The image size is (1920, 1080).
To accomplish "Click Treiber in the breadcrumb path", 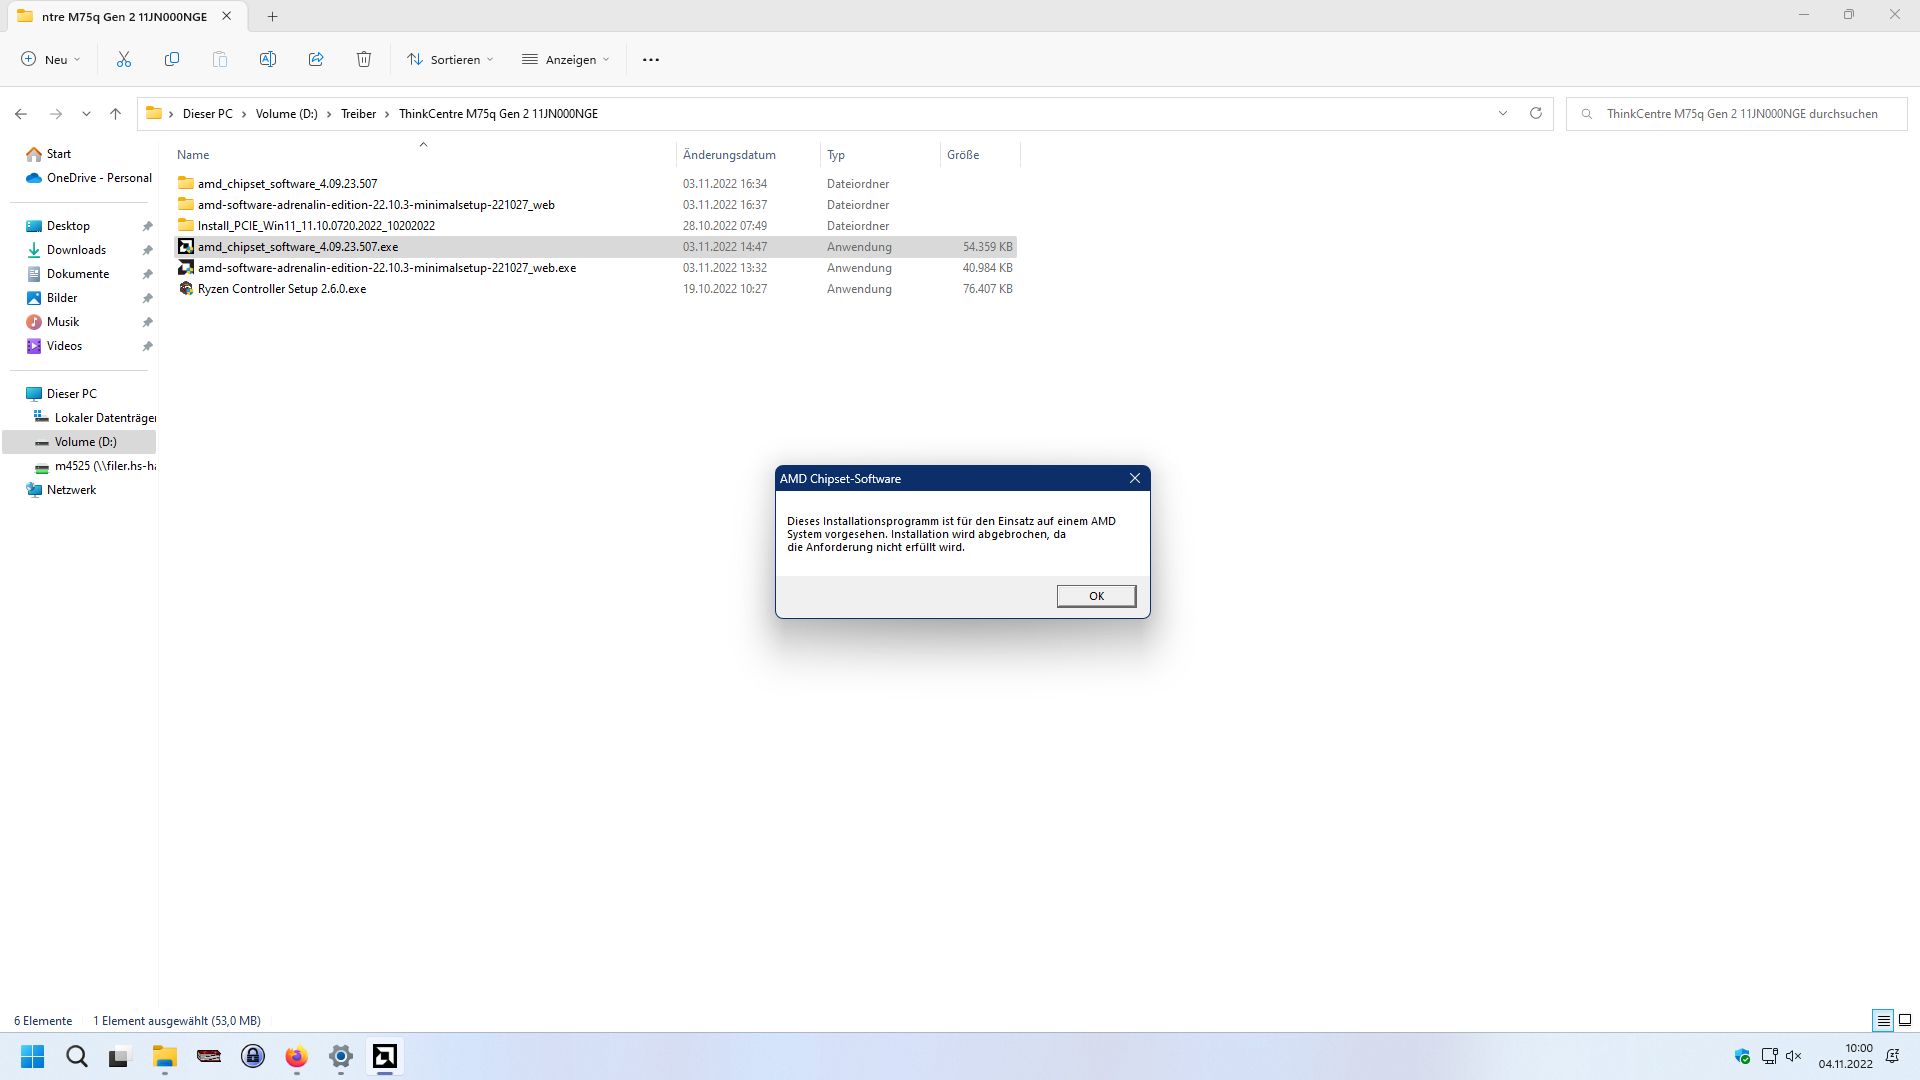I will point(358,114).
